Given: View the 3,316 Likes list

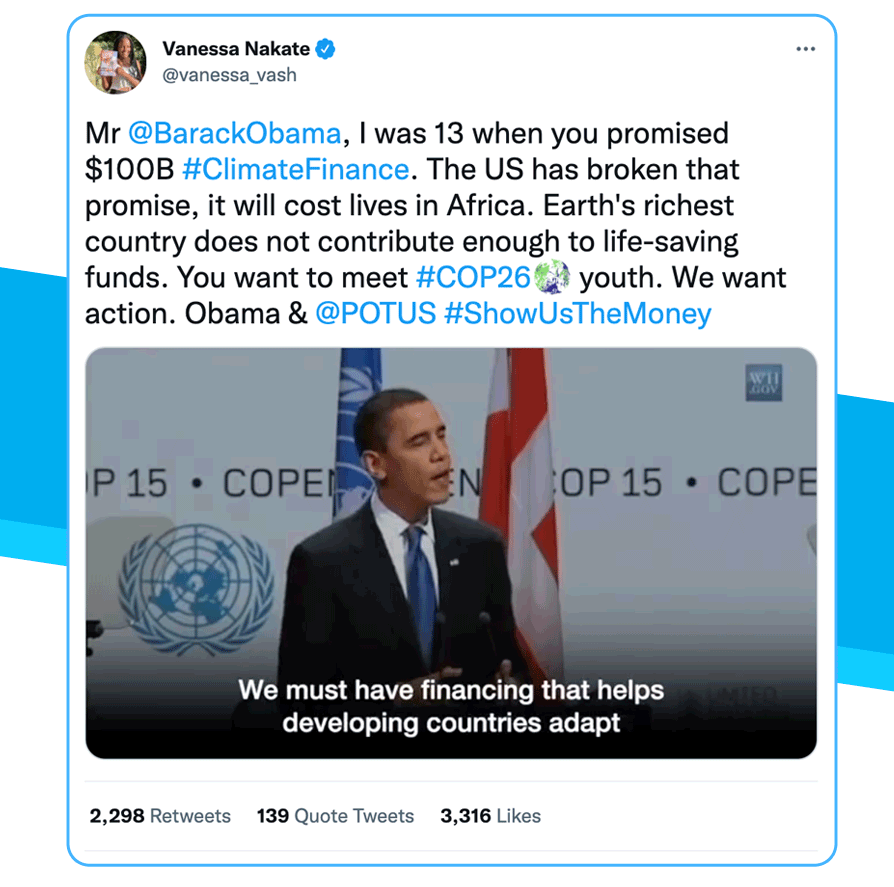Looking at the screenshot, I should click(x=489, y=816).
